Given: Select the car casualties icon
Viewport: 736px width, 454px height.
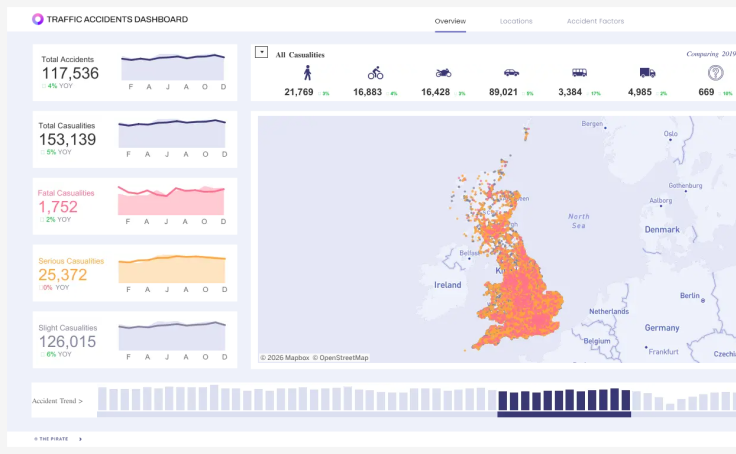Looking at the screenshot, I should click(511, 73).
